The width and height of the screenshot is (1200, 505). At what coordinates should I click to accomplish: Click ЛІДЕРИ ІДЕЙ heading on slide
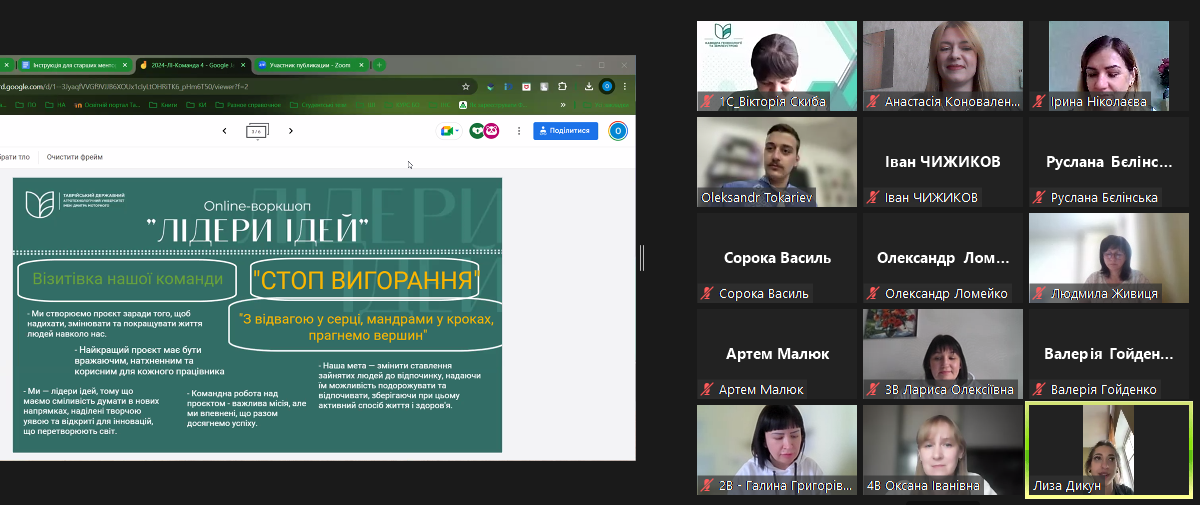257,230
